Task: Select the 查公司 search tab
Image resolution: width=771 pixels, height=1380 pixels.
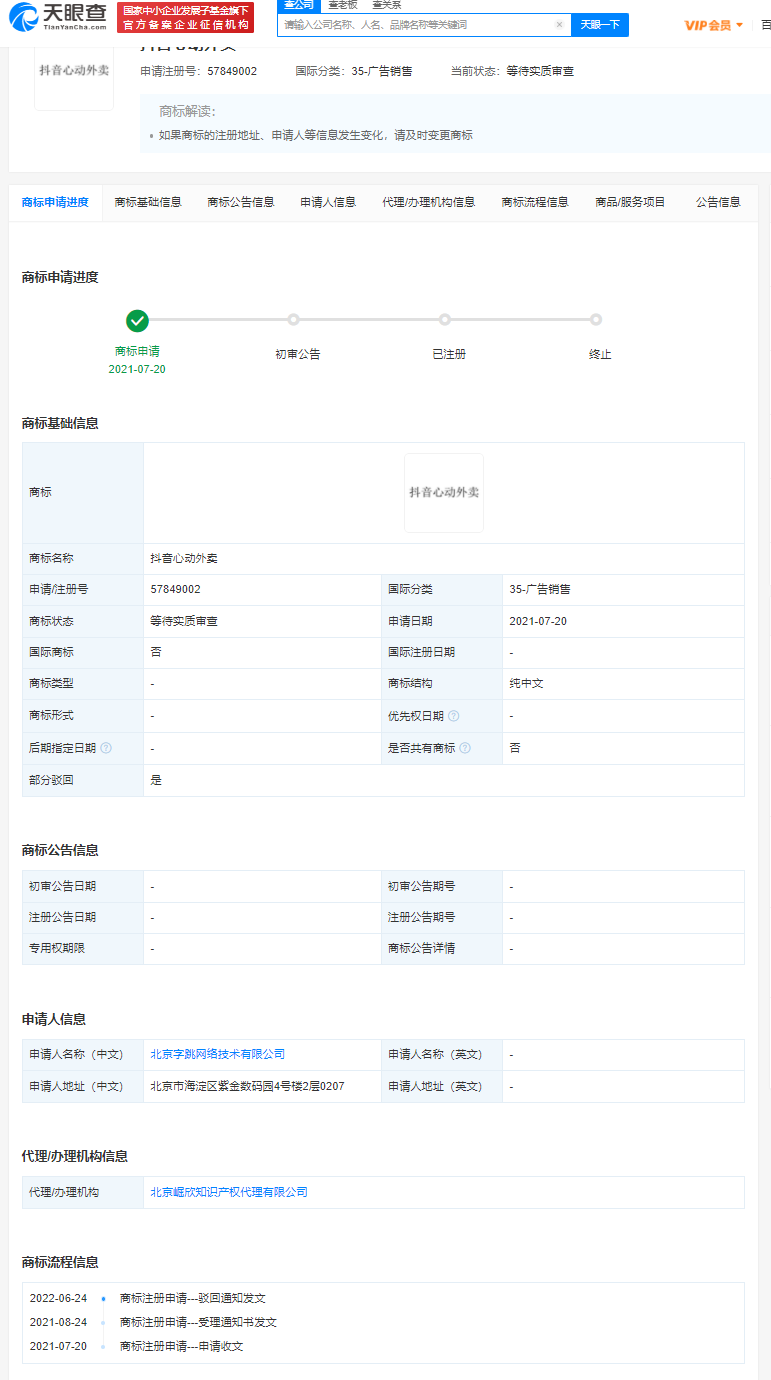Action: coord(298,5)
